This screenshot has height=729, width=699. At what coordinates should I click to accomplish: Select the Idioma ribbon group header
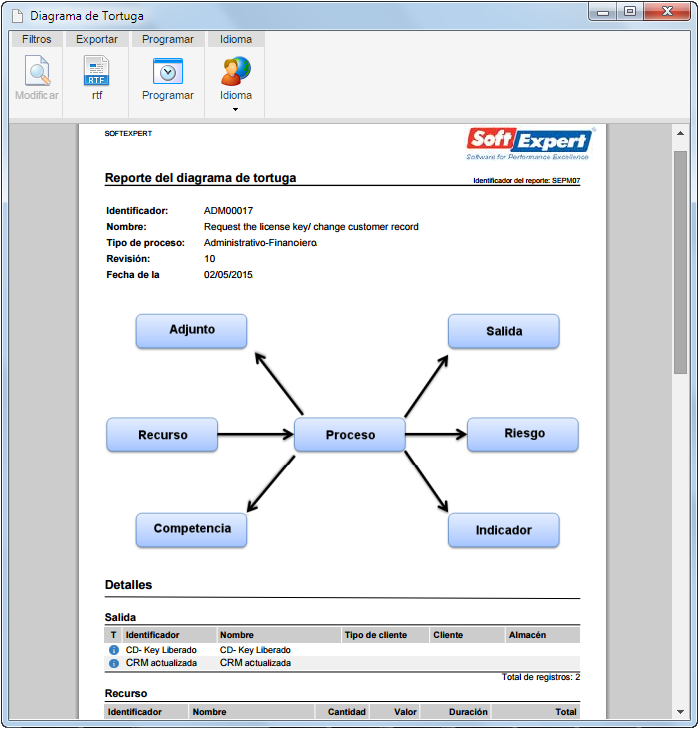(x=236, y=40)
